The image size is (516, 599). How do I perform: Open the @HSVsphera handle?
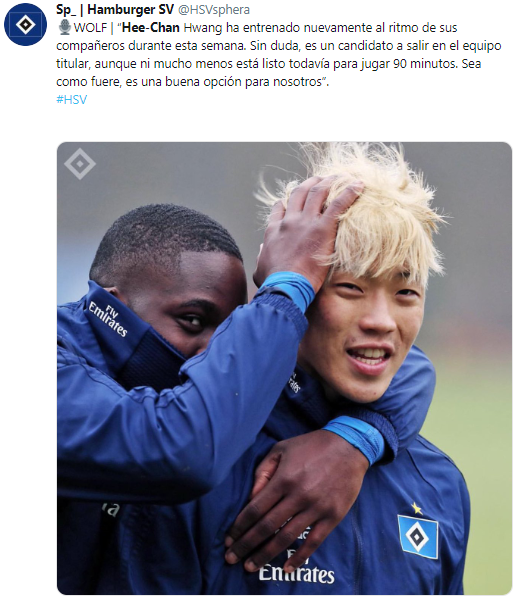(214, 10)
